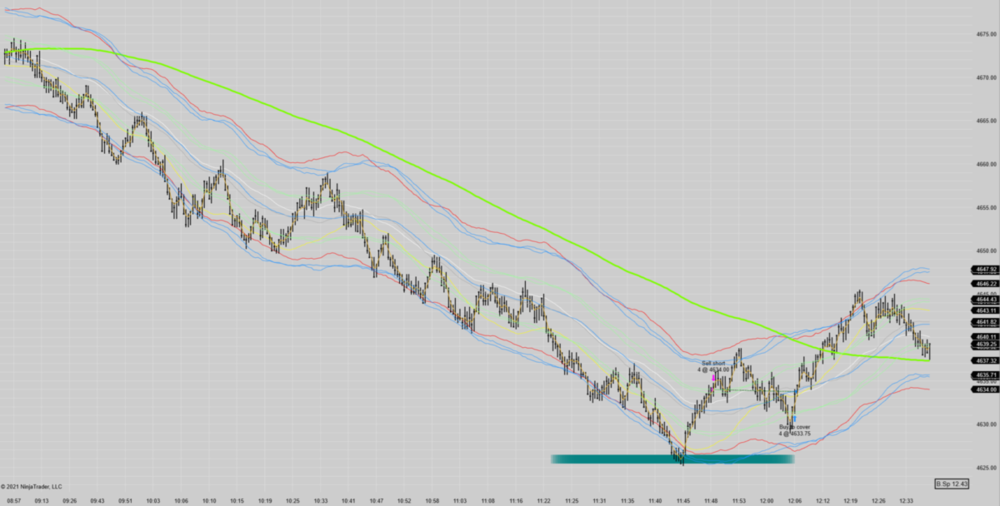Click the '© 2021 NinjaTrader, LLC' copyright text
This screenshot has height=506, width=1000.
click(x=32, y=487)
